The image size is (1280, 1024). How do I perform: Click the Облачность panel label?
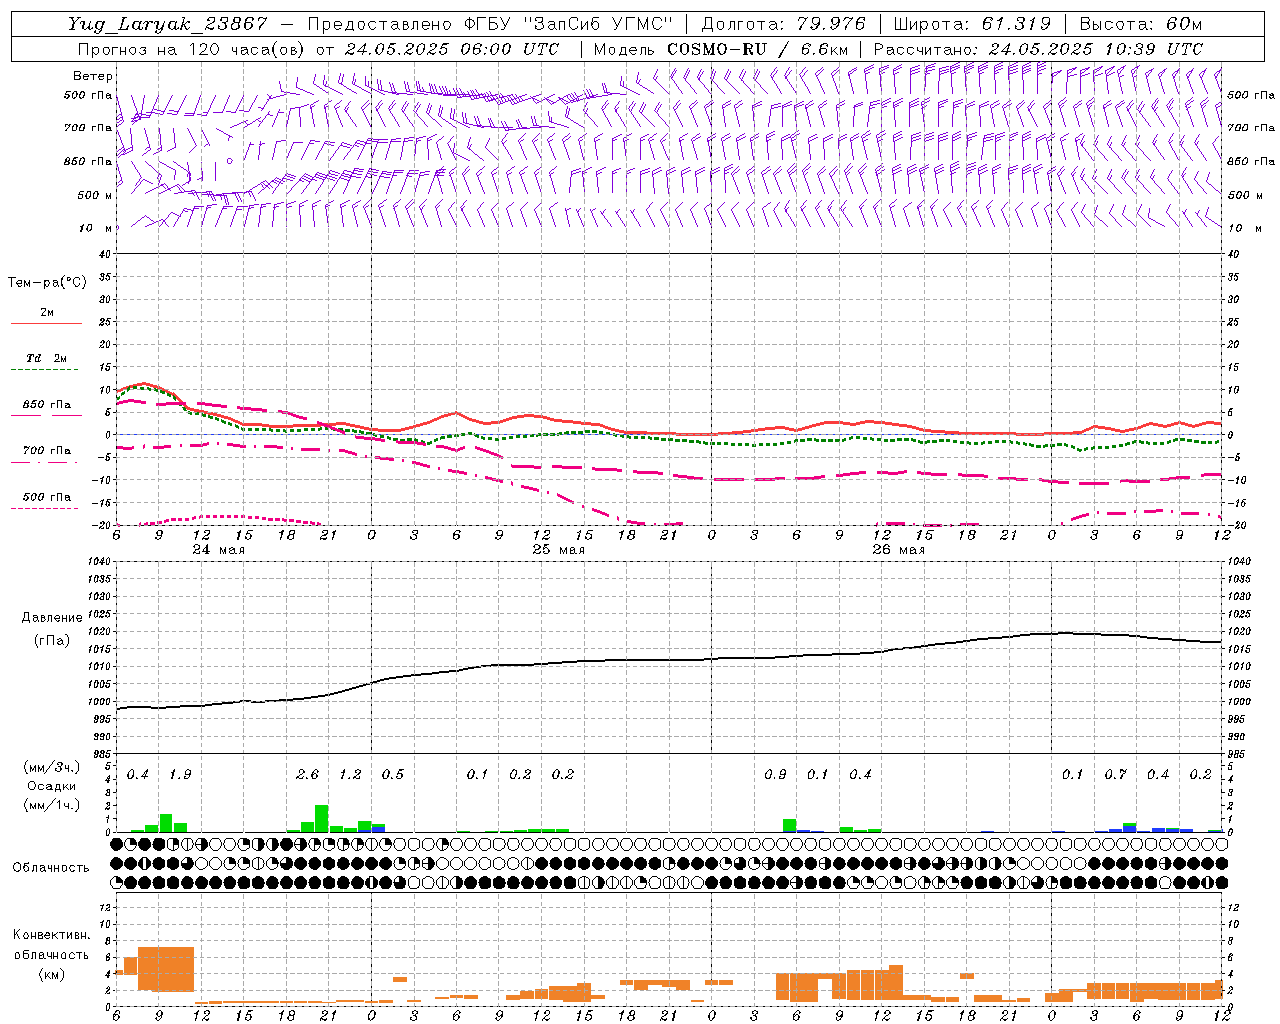(x=50, y=868)
